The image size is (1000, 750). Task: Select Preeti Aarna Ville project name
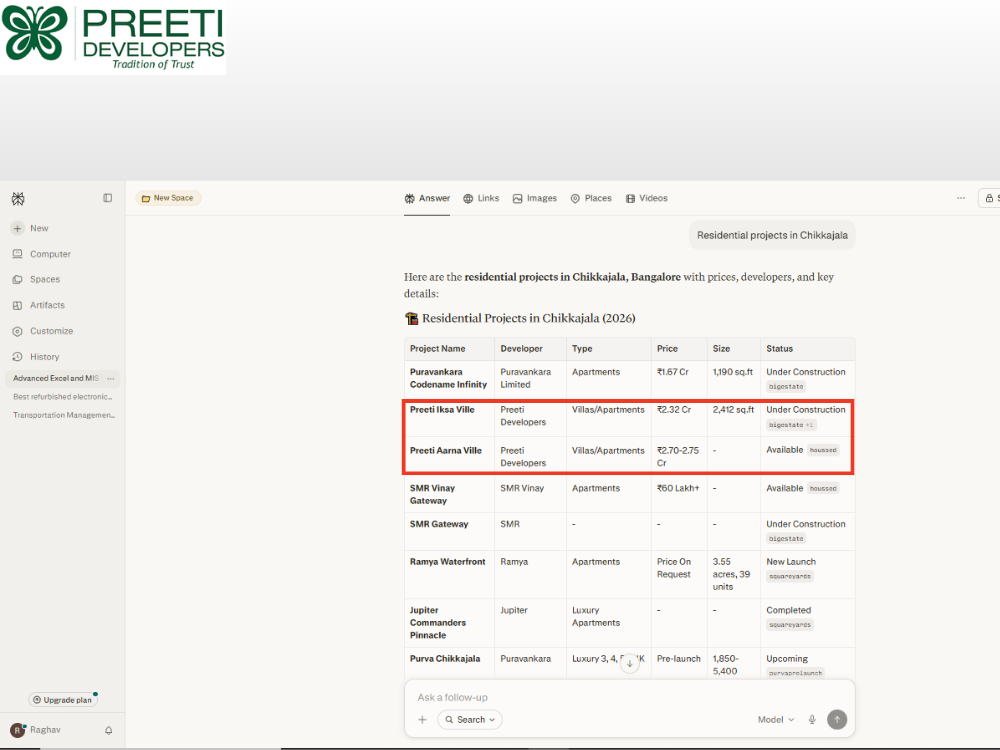pos(446,450)
